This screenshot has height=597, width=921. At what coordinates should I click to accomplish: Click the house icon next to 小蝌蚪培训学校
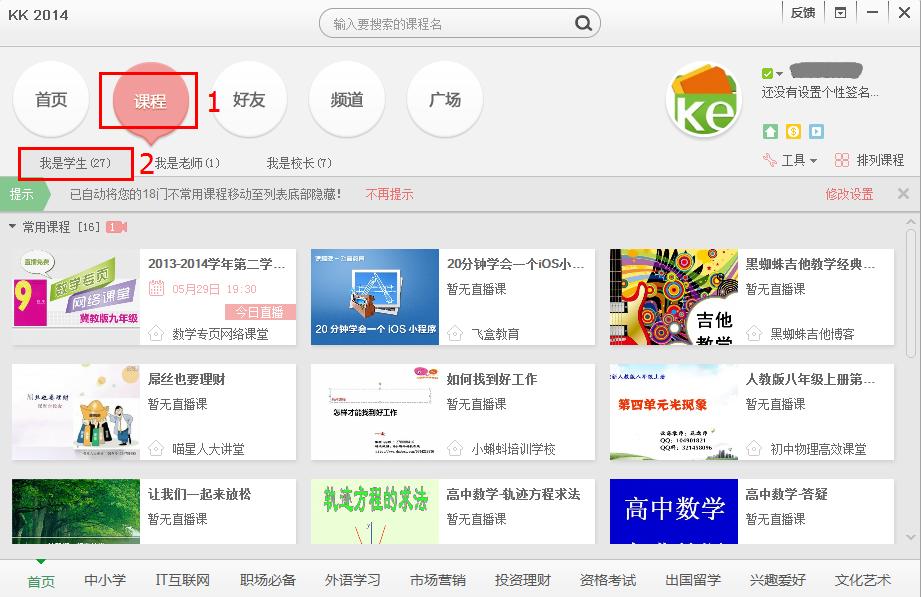[x=455, y=449]
